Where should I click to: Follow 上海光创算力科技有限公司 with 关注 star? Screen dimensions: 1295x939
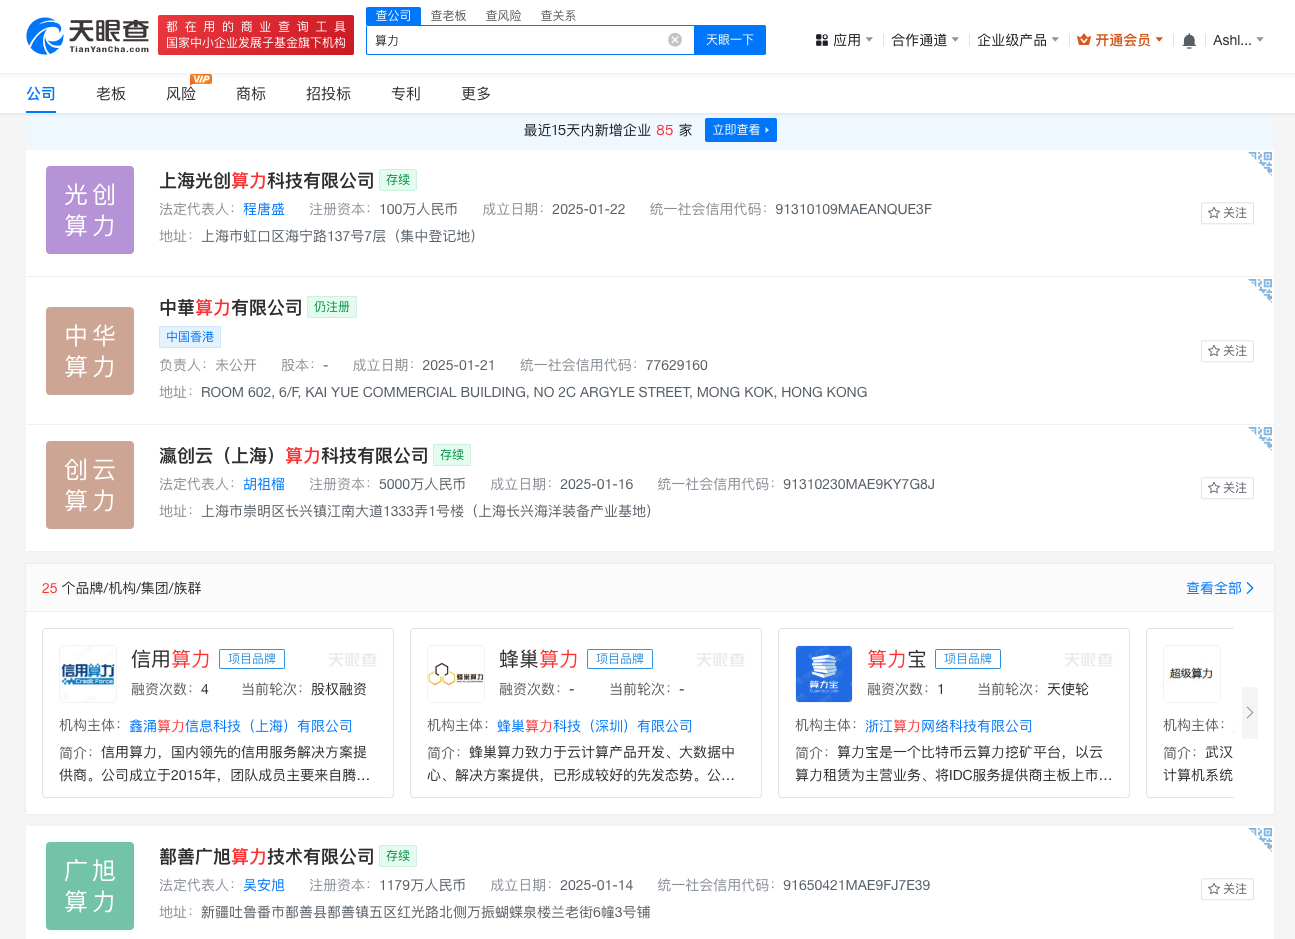[x=1227, y=213]
